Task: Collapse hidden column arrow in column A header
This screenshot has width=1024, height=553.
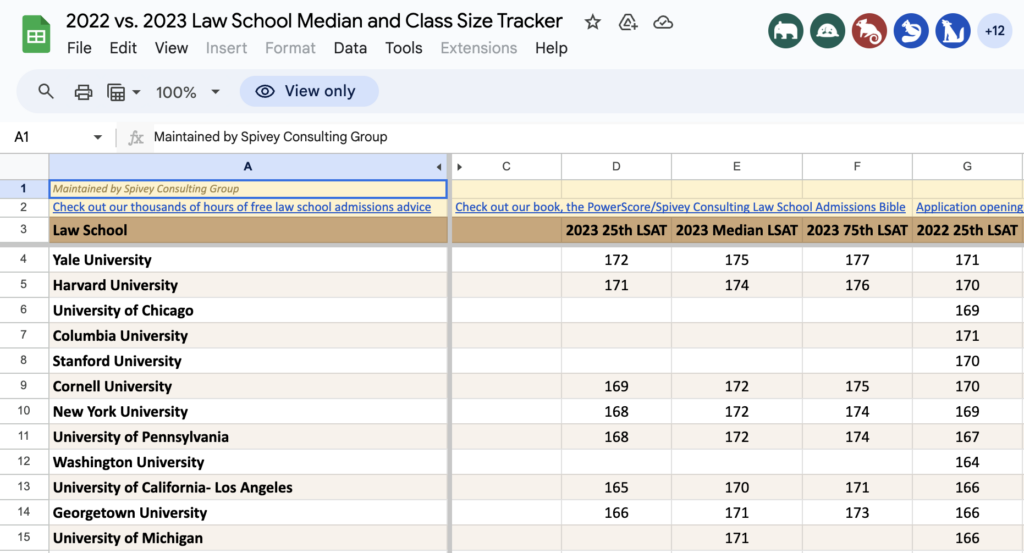Action: 439,167
